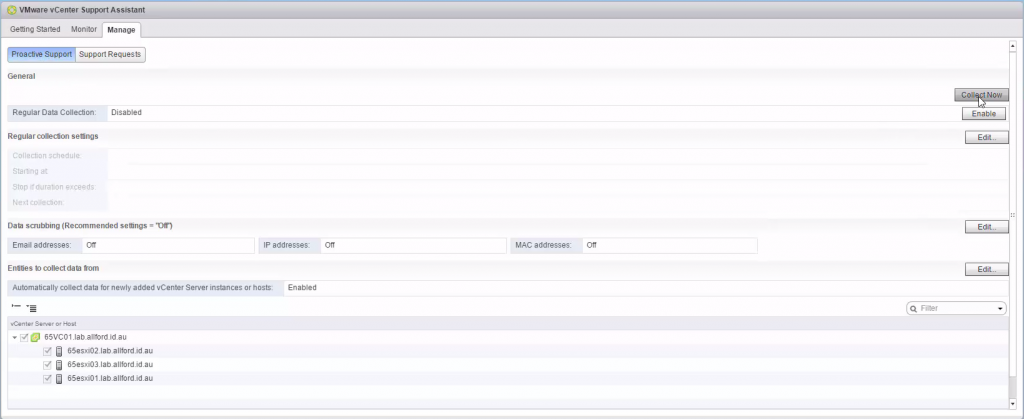Select the 65esxi01.lab.allford.id.au host row
Screen dimensions: 1024x419
click(x=507, y=379)
